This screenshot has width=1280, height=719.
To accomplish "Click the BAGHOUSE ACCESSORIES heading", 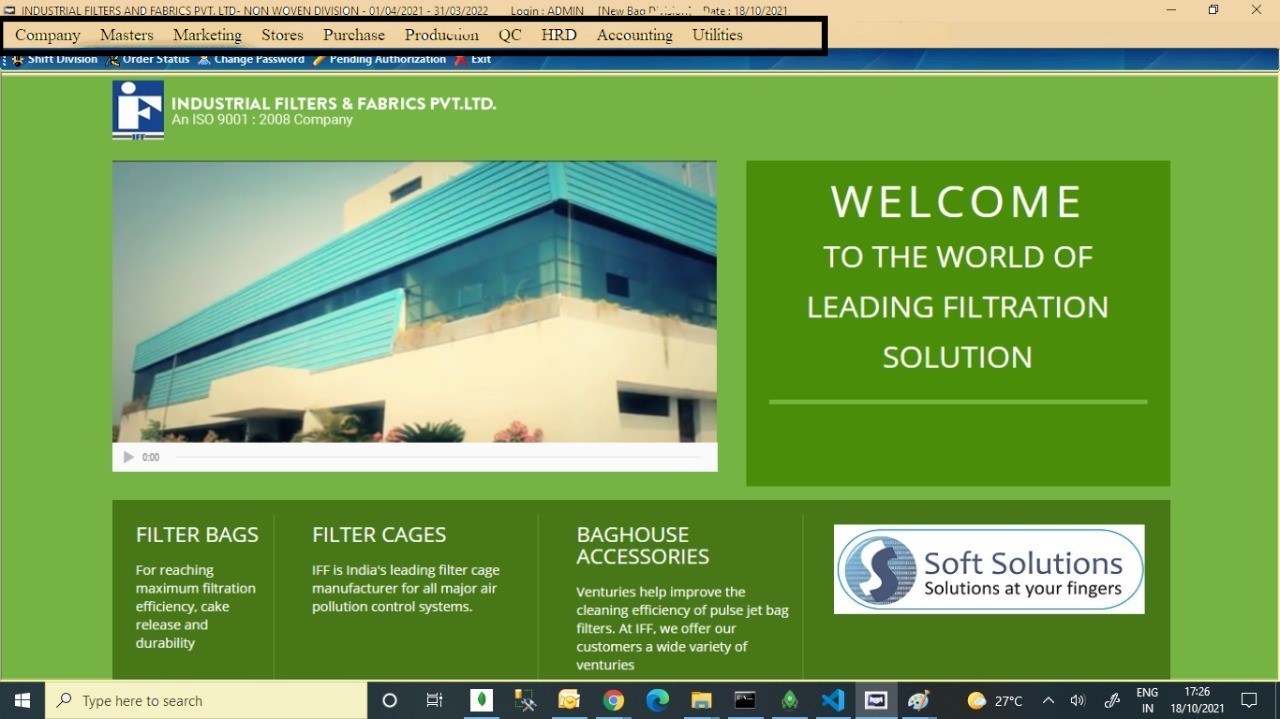I will 643,546.
